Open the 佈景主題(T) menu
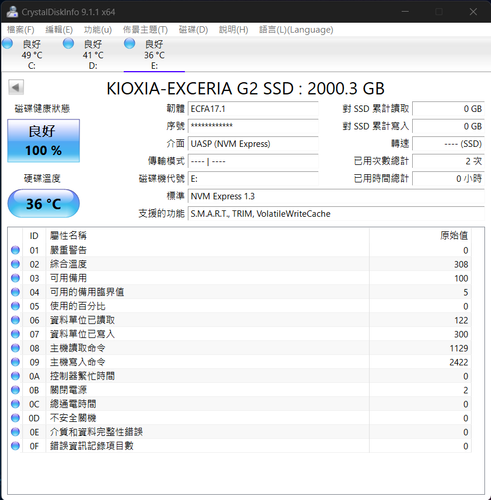 tap(145, 30)
